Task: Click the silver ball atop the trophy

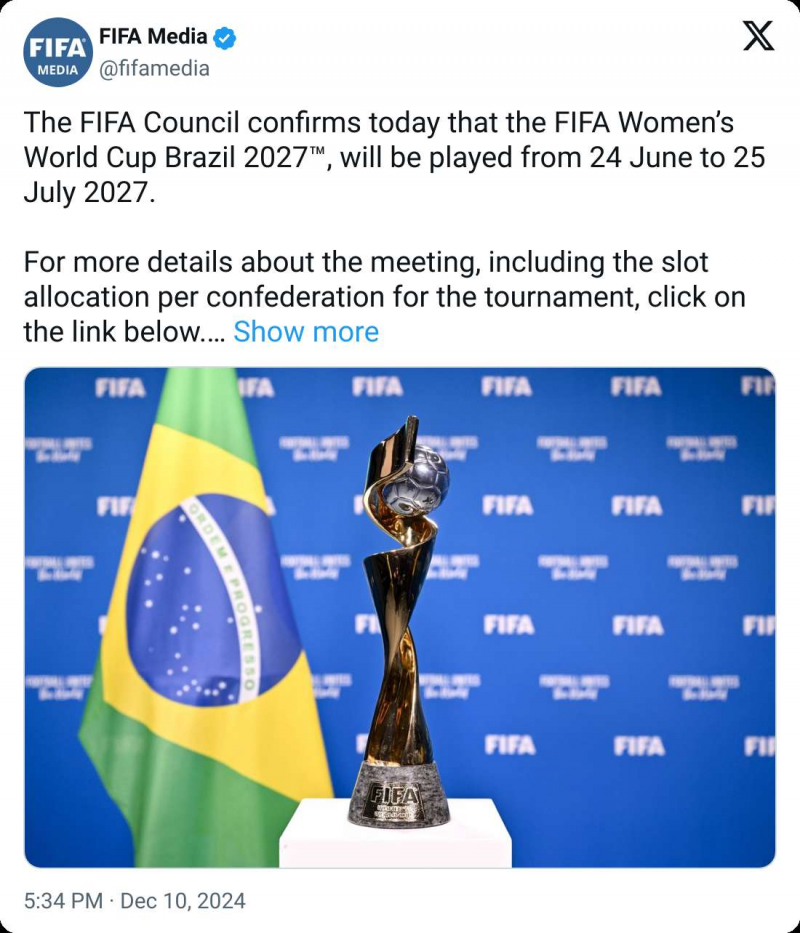Action: [416, 476]
